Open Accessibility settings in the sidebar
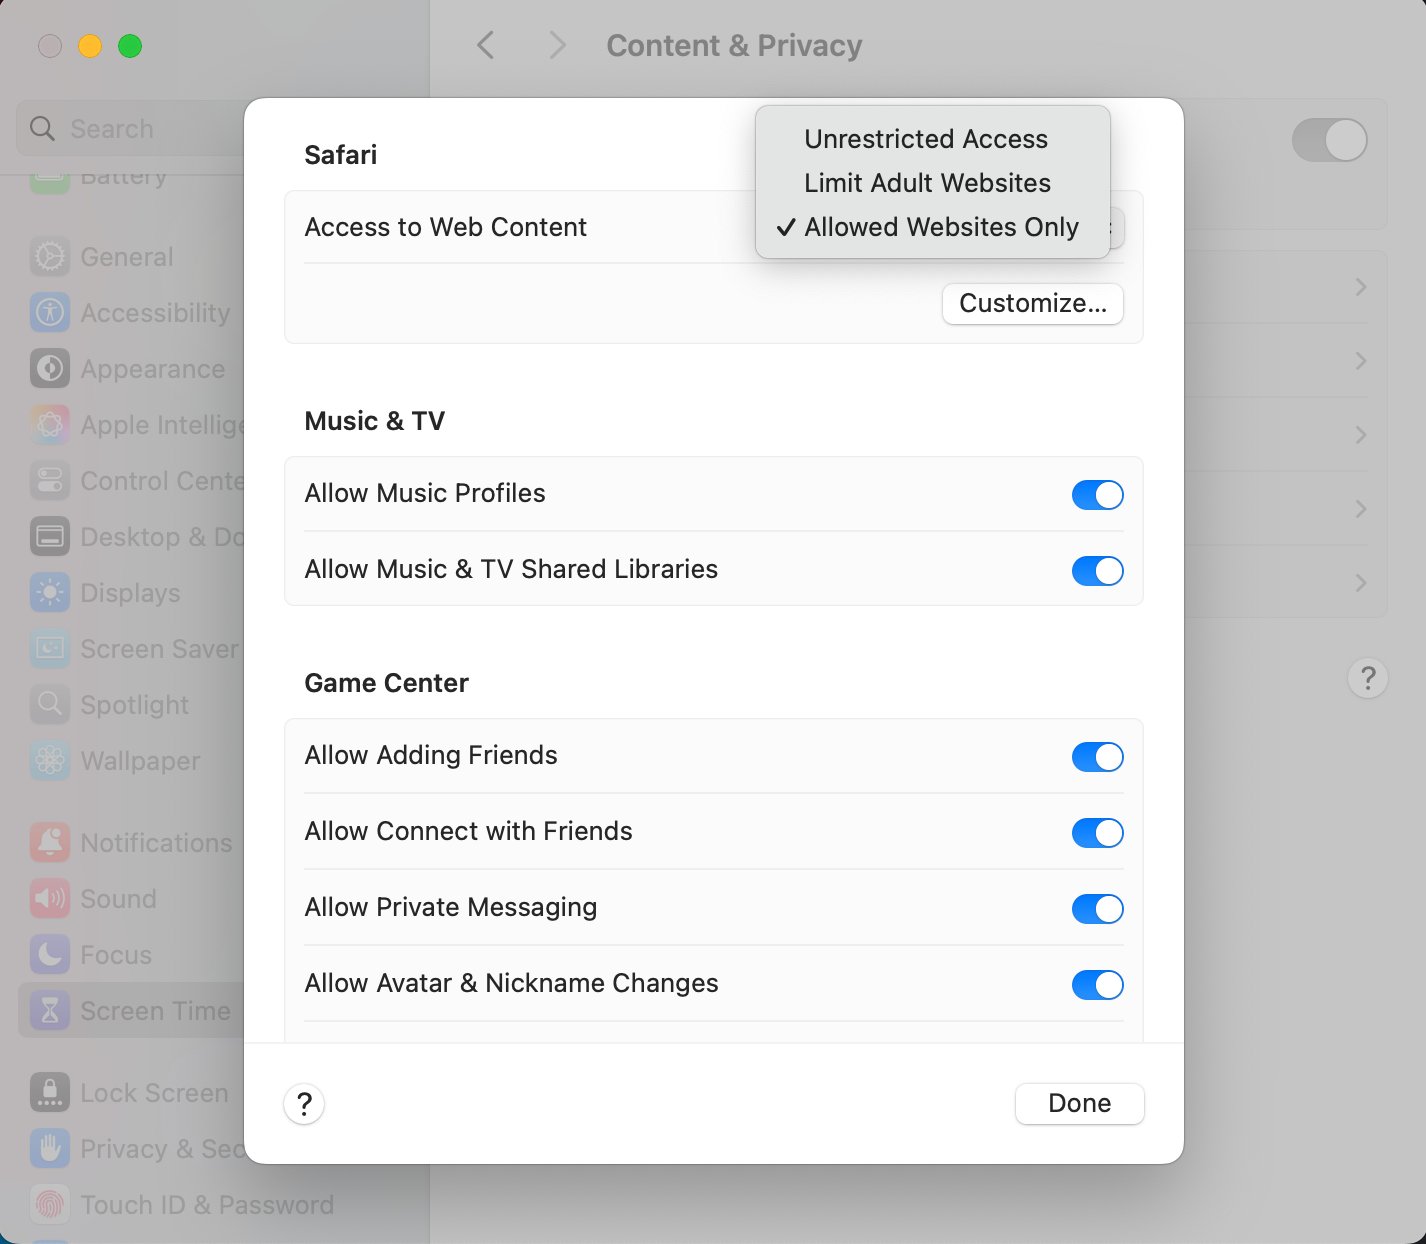The width and height of the screenshot is (1426, 1244). [x=132, y=313]
